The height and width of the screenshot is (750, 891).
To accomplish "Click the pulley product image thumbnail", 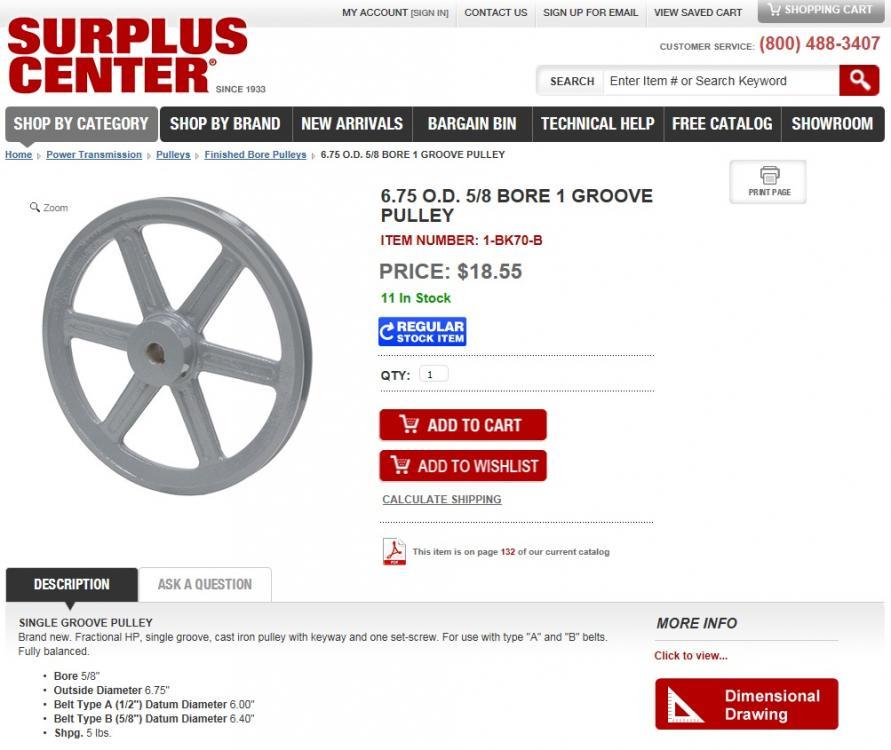I will click(x=177, y=346).
